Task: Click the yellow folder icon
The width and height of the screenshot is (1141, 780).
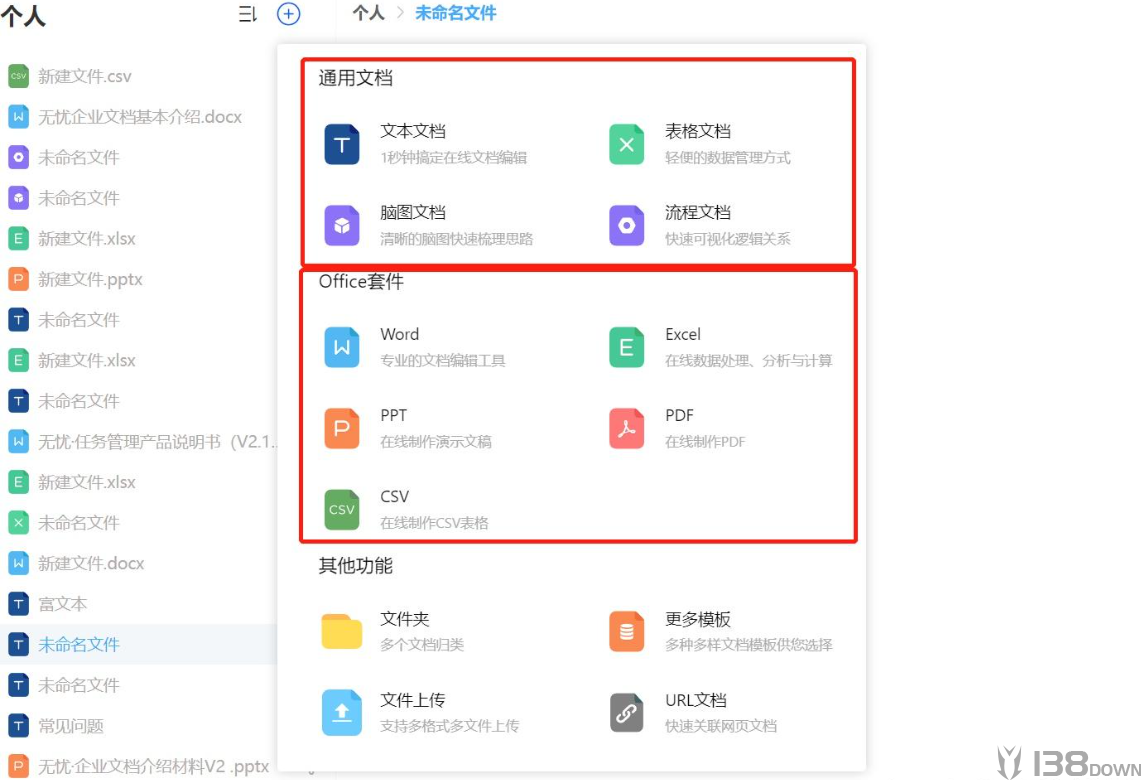Action: 341,631
